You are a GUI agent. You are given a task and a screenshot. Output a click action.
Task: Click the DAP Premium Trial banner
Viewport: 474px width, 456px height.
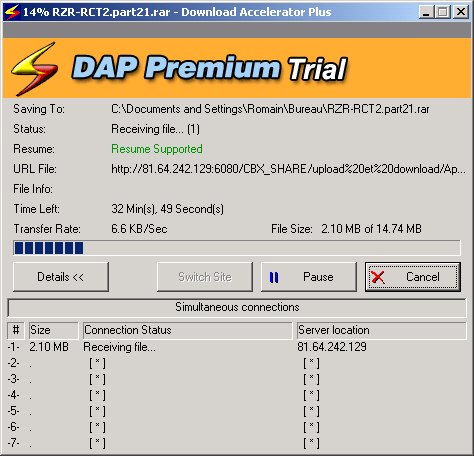[x=237, y=68]
